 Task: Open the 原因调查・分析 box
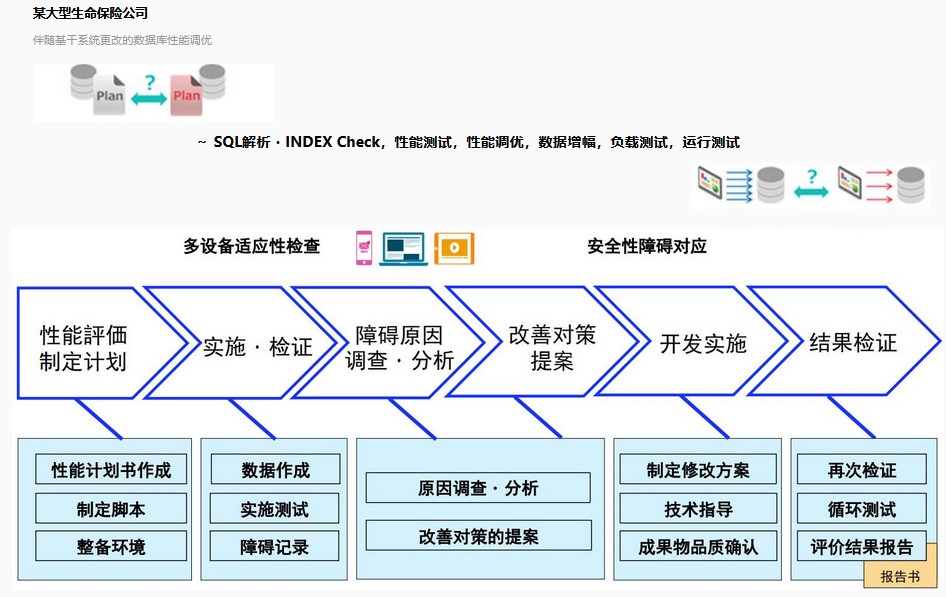[478, 488]
